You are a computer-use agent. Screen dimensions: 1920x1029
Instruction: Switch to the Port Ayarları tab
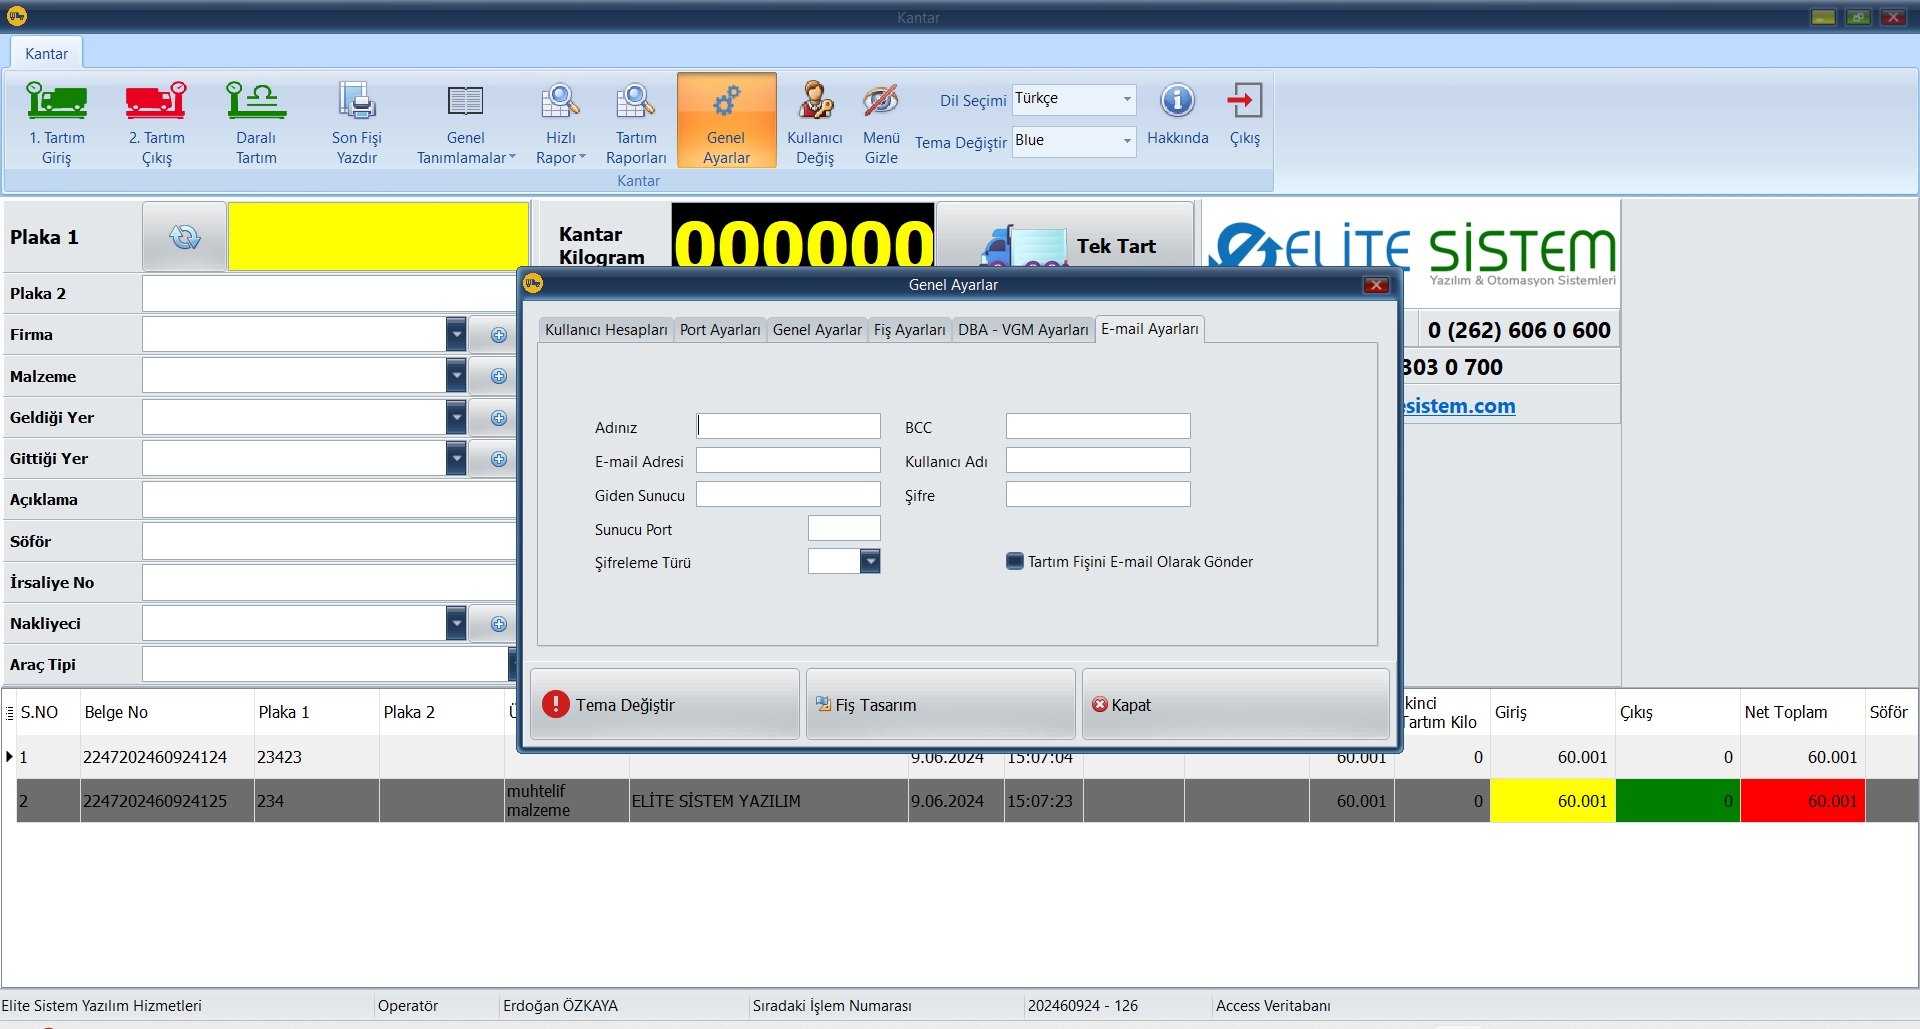point(720,330)
